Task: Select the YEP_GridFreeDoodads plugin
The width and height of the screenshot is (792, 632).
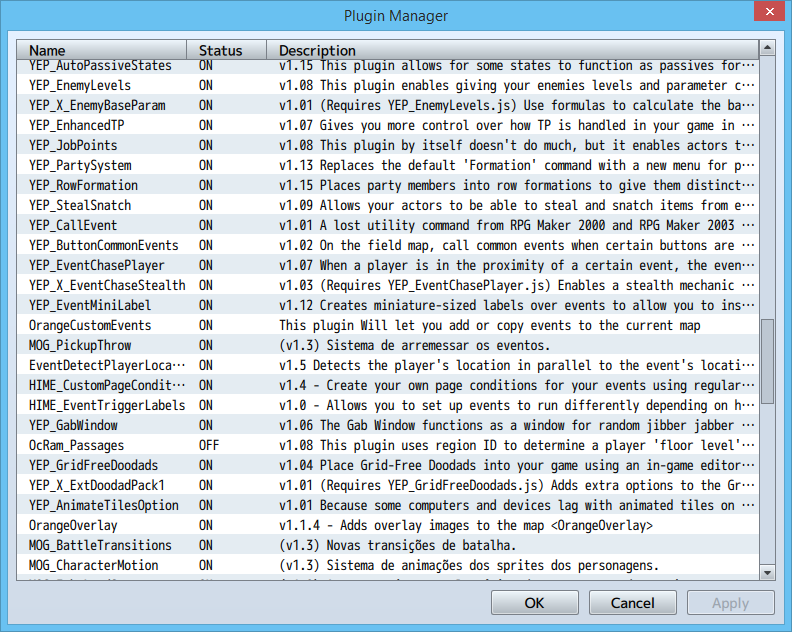Action: coord(388,465)
